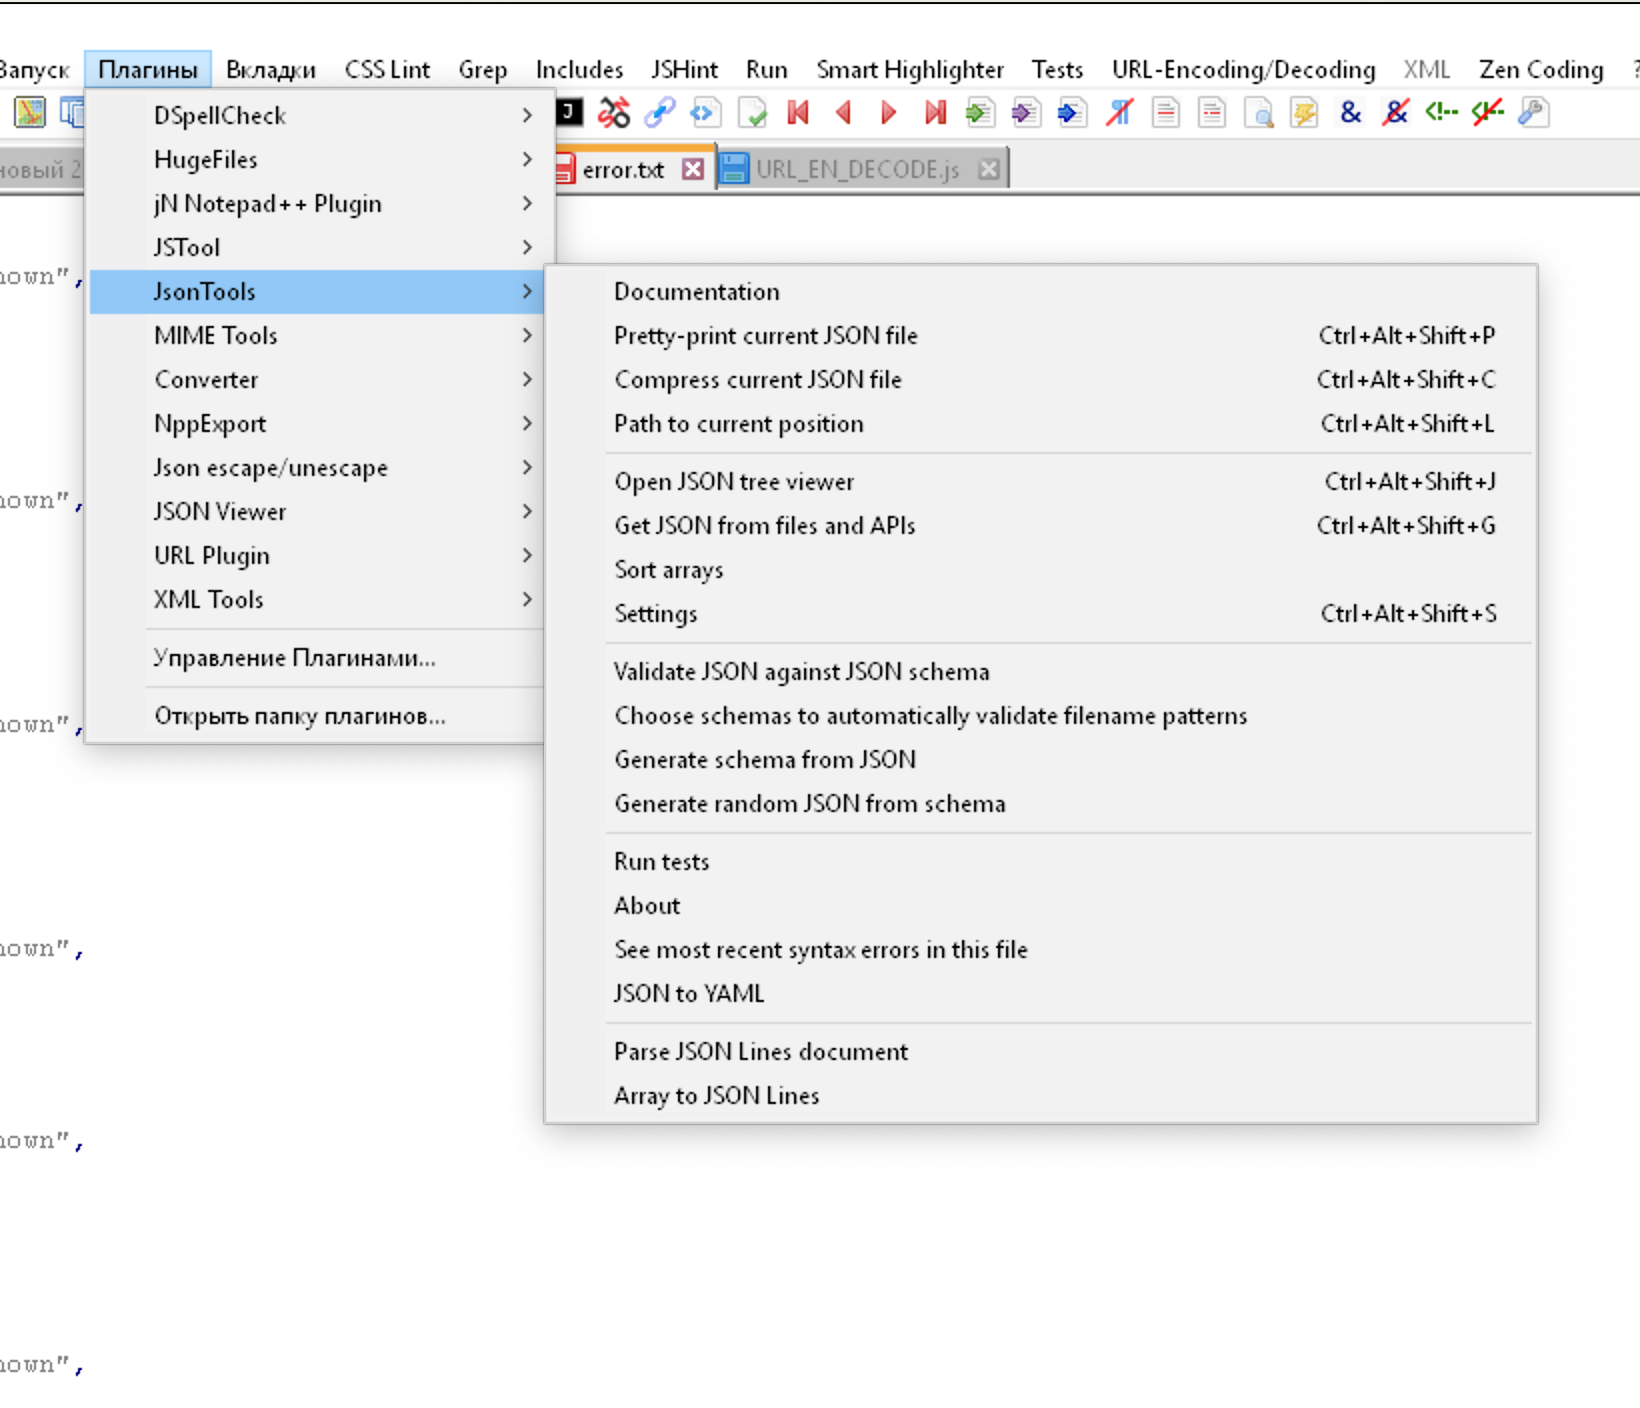Click the crossed-out pilcrow toolbar icon
Viewport: 1640px width, 1408px height.
point(1119,112)
